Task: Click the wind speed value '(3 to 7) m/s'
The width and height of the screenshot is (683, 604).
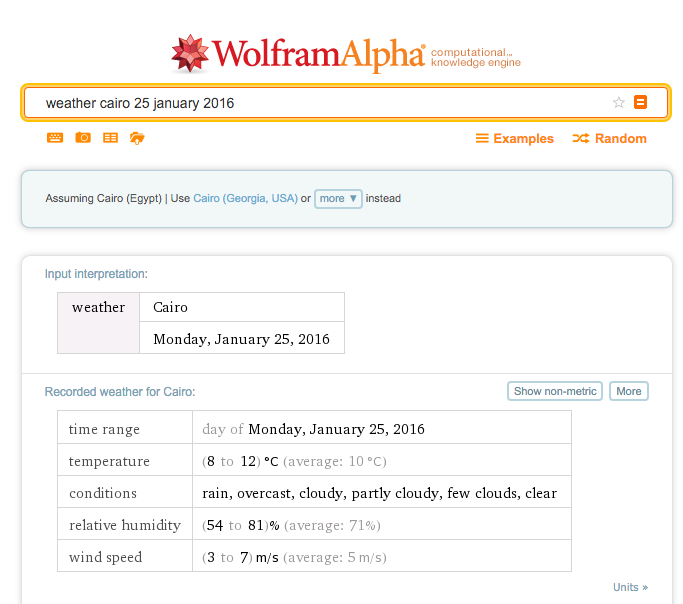Action: tap(240, 557)
